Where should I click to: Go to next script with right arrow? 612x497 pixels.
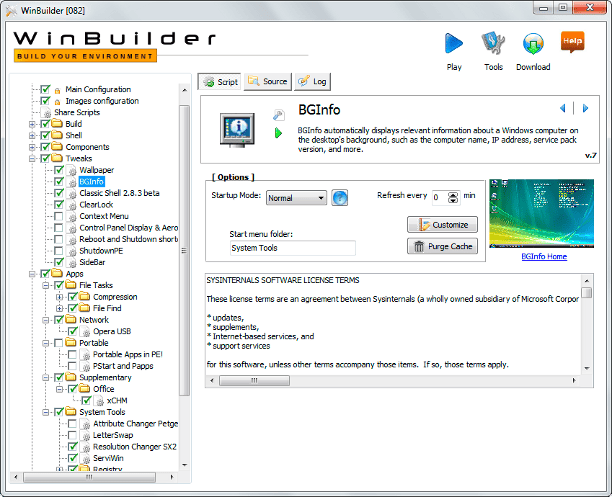tap(585, 108)
